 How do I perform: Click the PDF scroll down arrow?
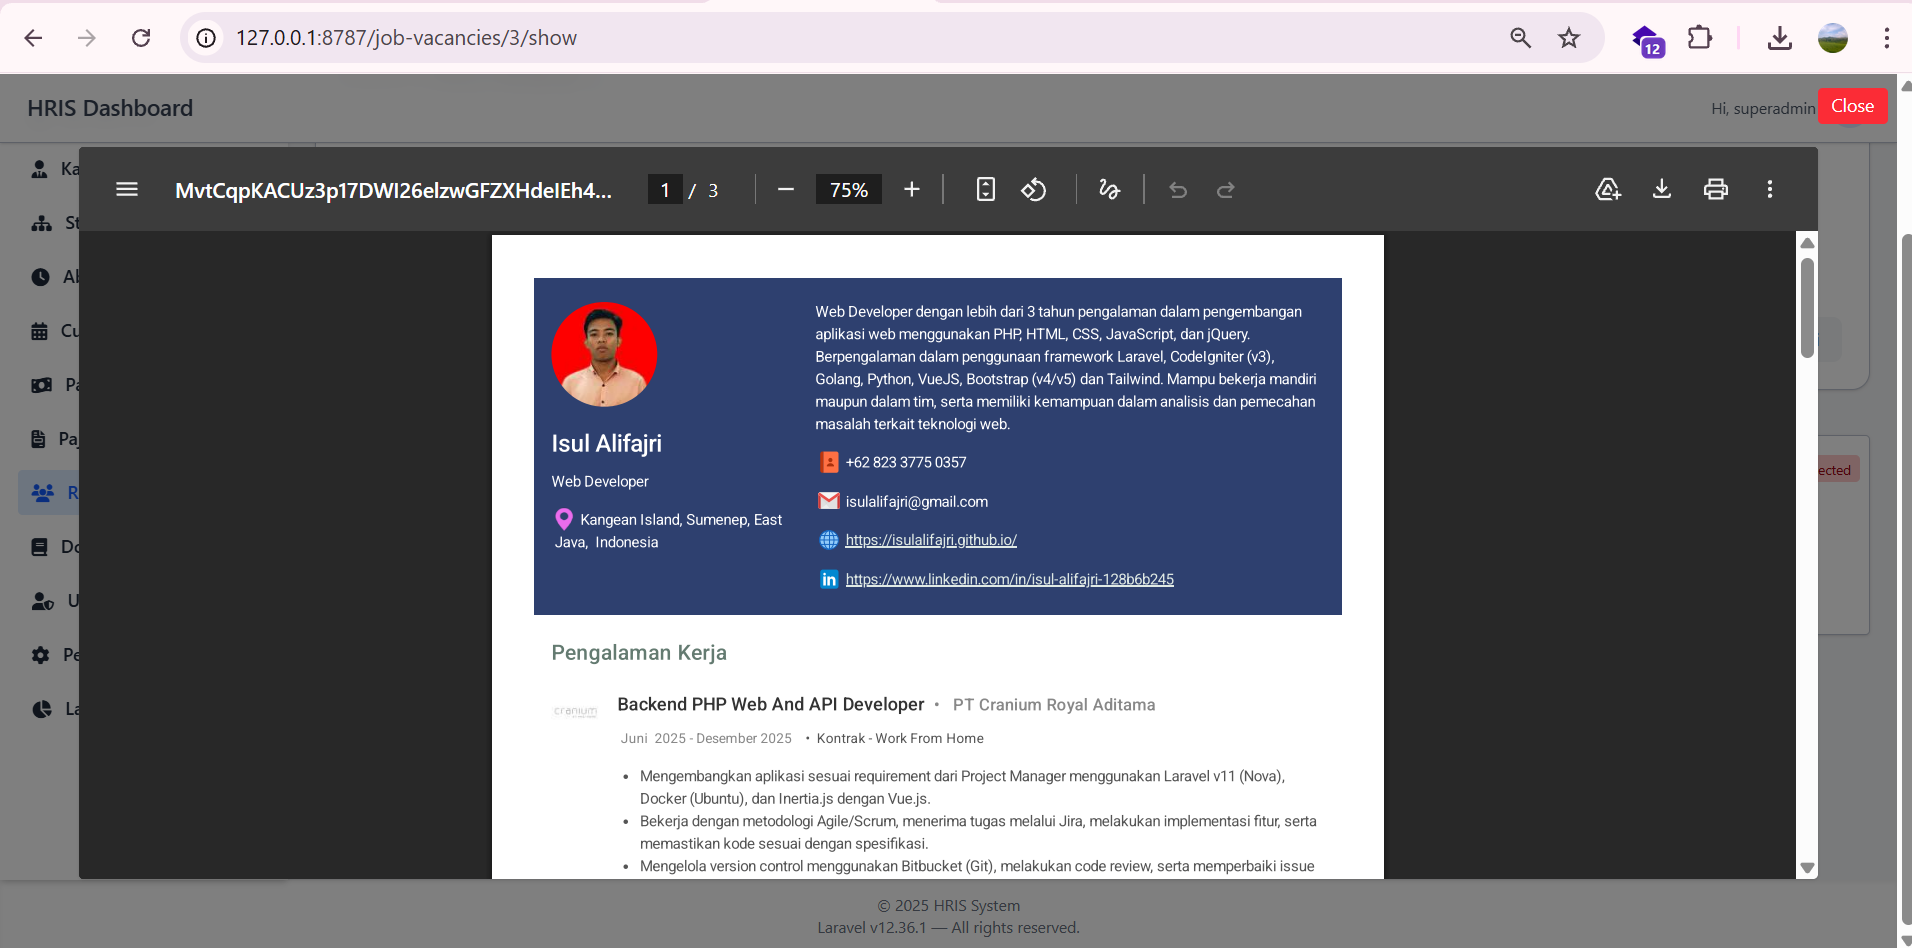1807,868
